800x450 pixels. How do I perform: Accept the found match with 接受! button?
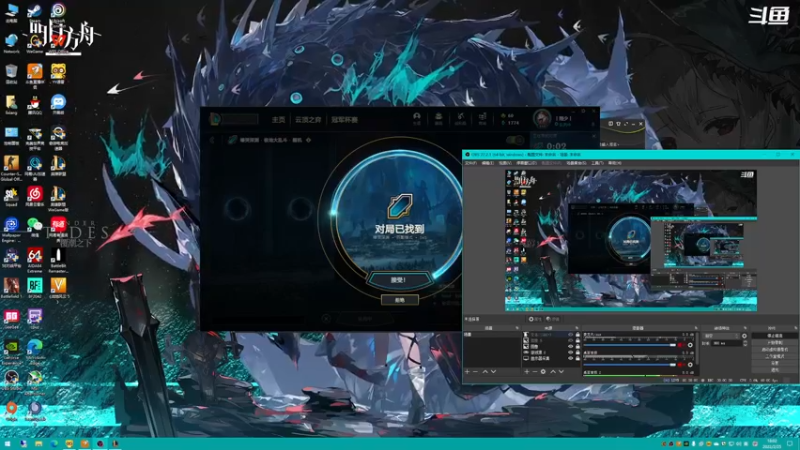tap(398, 280)
